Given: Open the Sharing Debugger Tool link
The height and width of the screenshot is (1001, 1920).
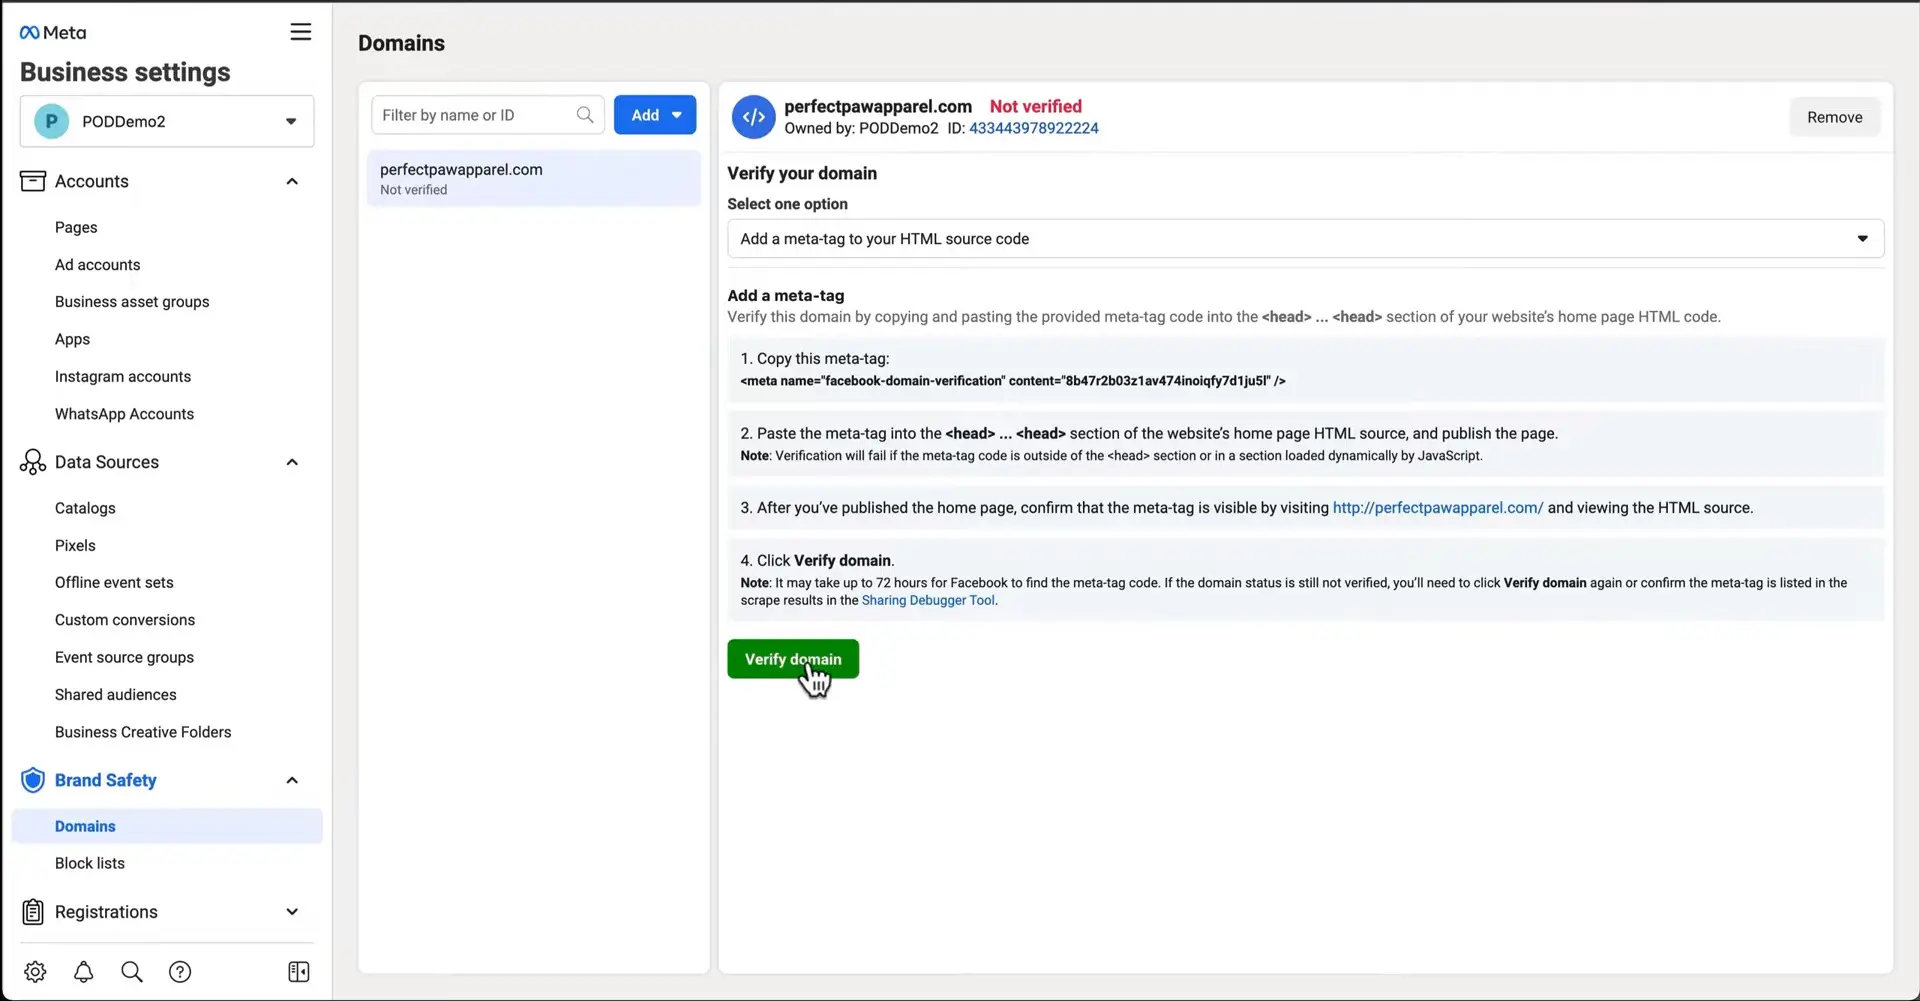Looking at the screenshot, I should point(928,601).
